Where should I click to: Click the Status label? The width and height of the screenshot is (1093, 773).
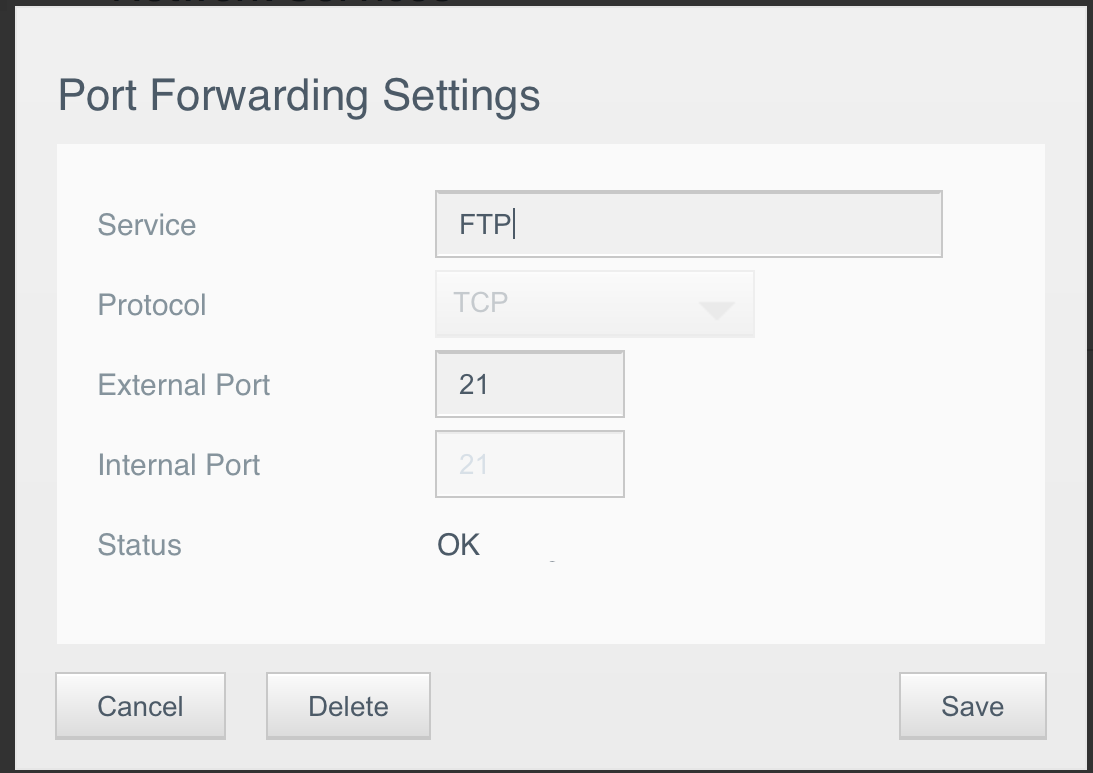pos(140,545)
